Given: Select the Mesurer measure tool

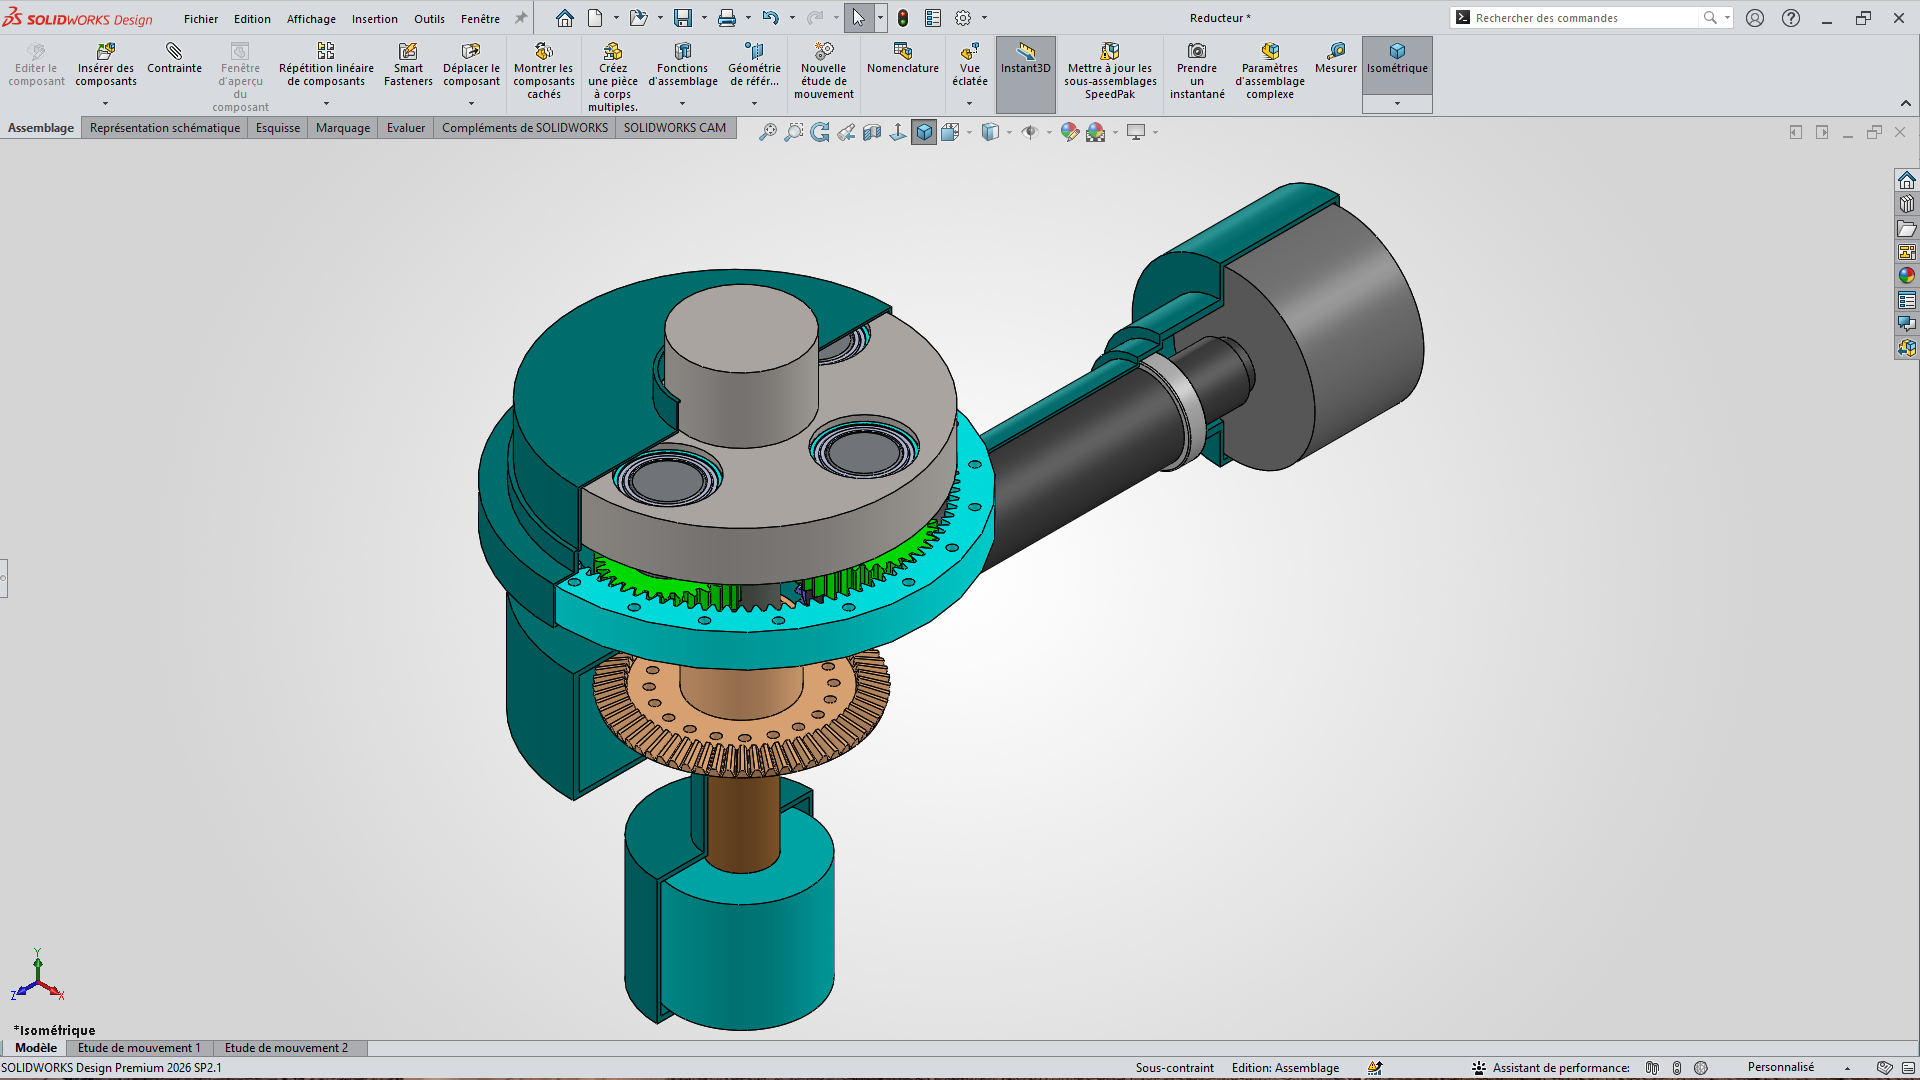Looking at the screenshot, I should 1336,59.
